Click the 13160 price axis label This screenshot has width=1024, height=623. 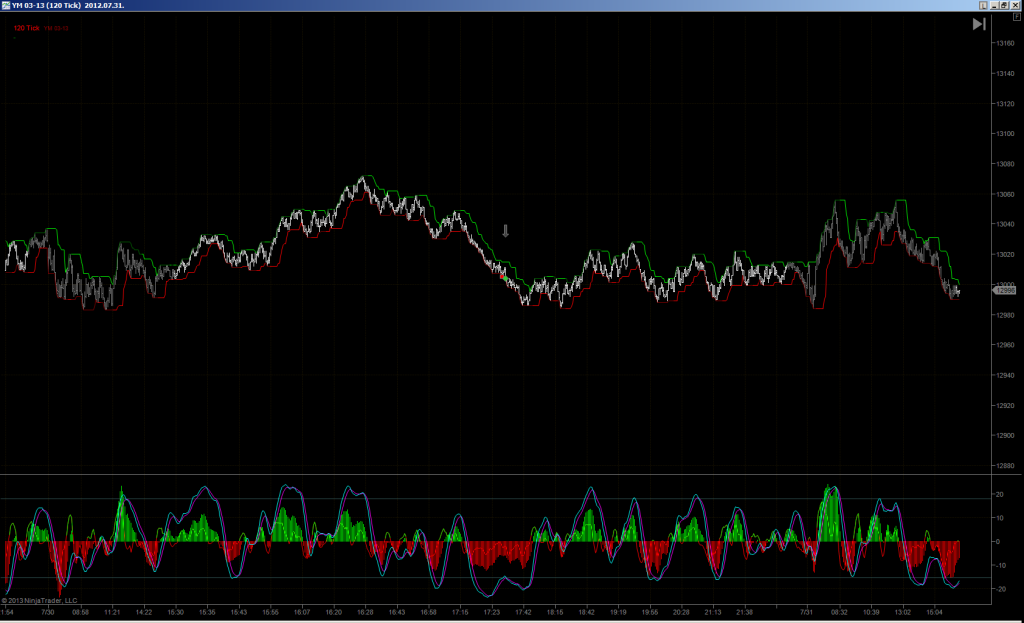tap(1005, 43)
